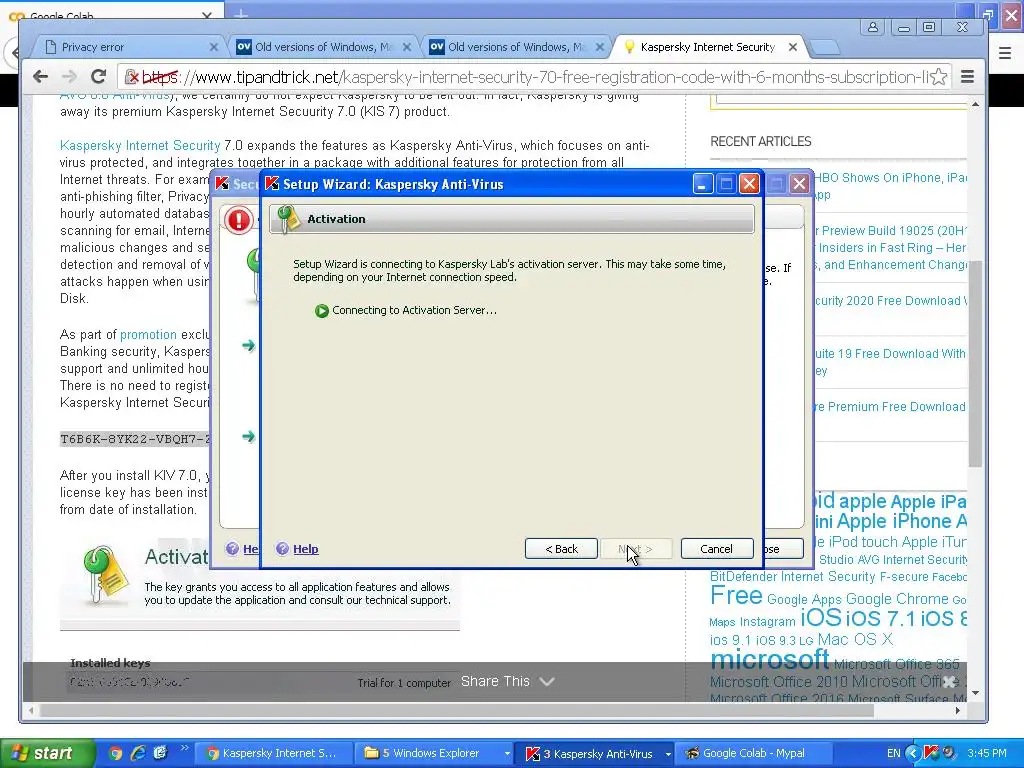Click the Installed keys label
1024x768 pixels.
click(110, 663)
